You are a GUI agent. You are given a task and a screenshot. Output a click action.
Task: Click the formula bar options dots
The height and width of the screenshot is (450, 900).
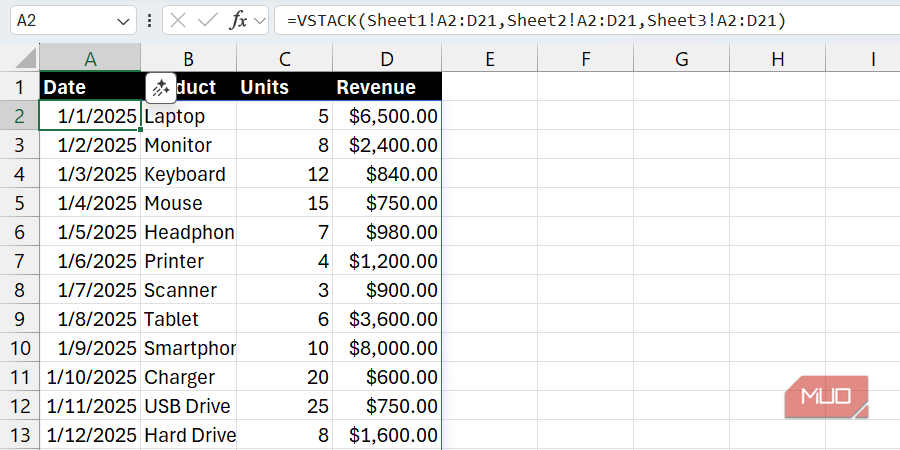point(150,20)
